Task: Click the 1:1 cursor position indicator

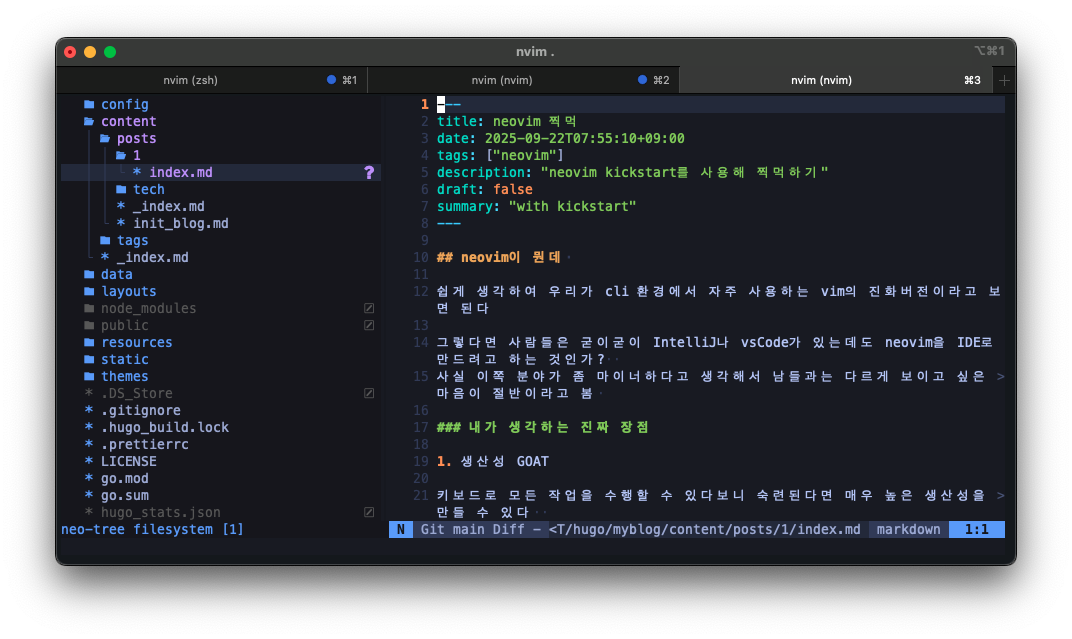Action: [x=977, y=529]
